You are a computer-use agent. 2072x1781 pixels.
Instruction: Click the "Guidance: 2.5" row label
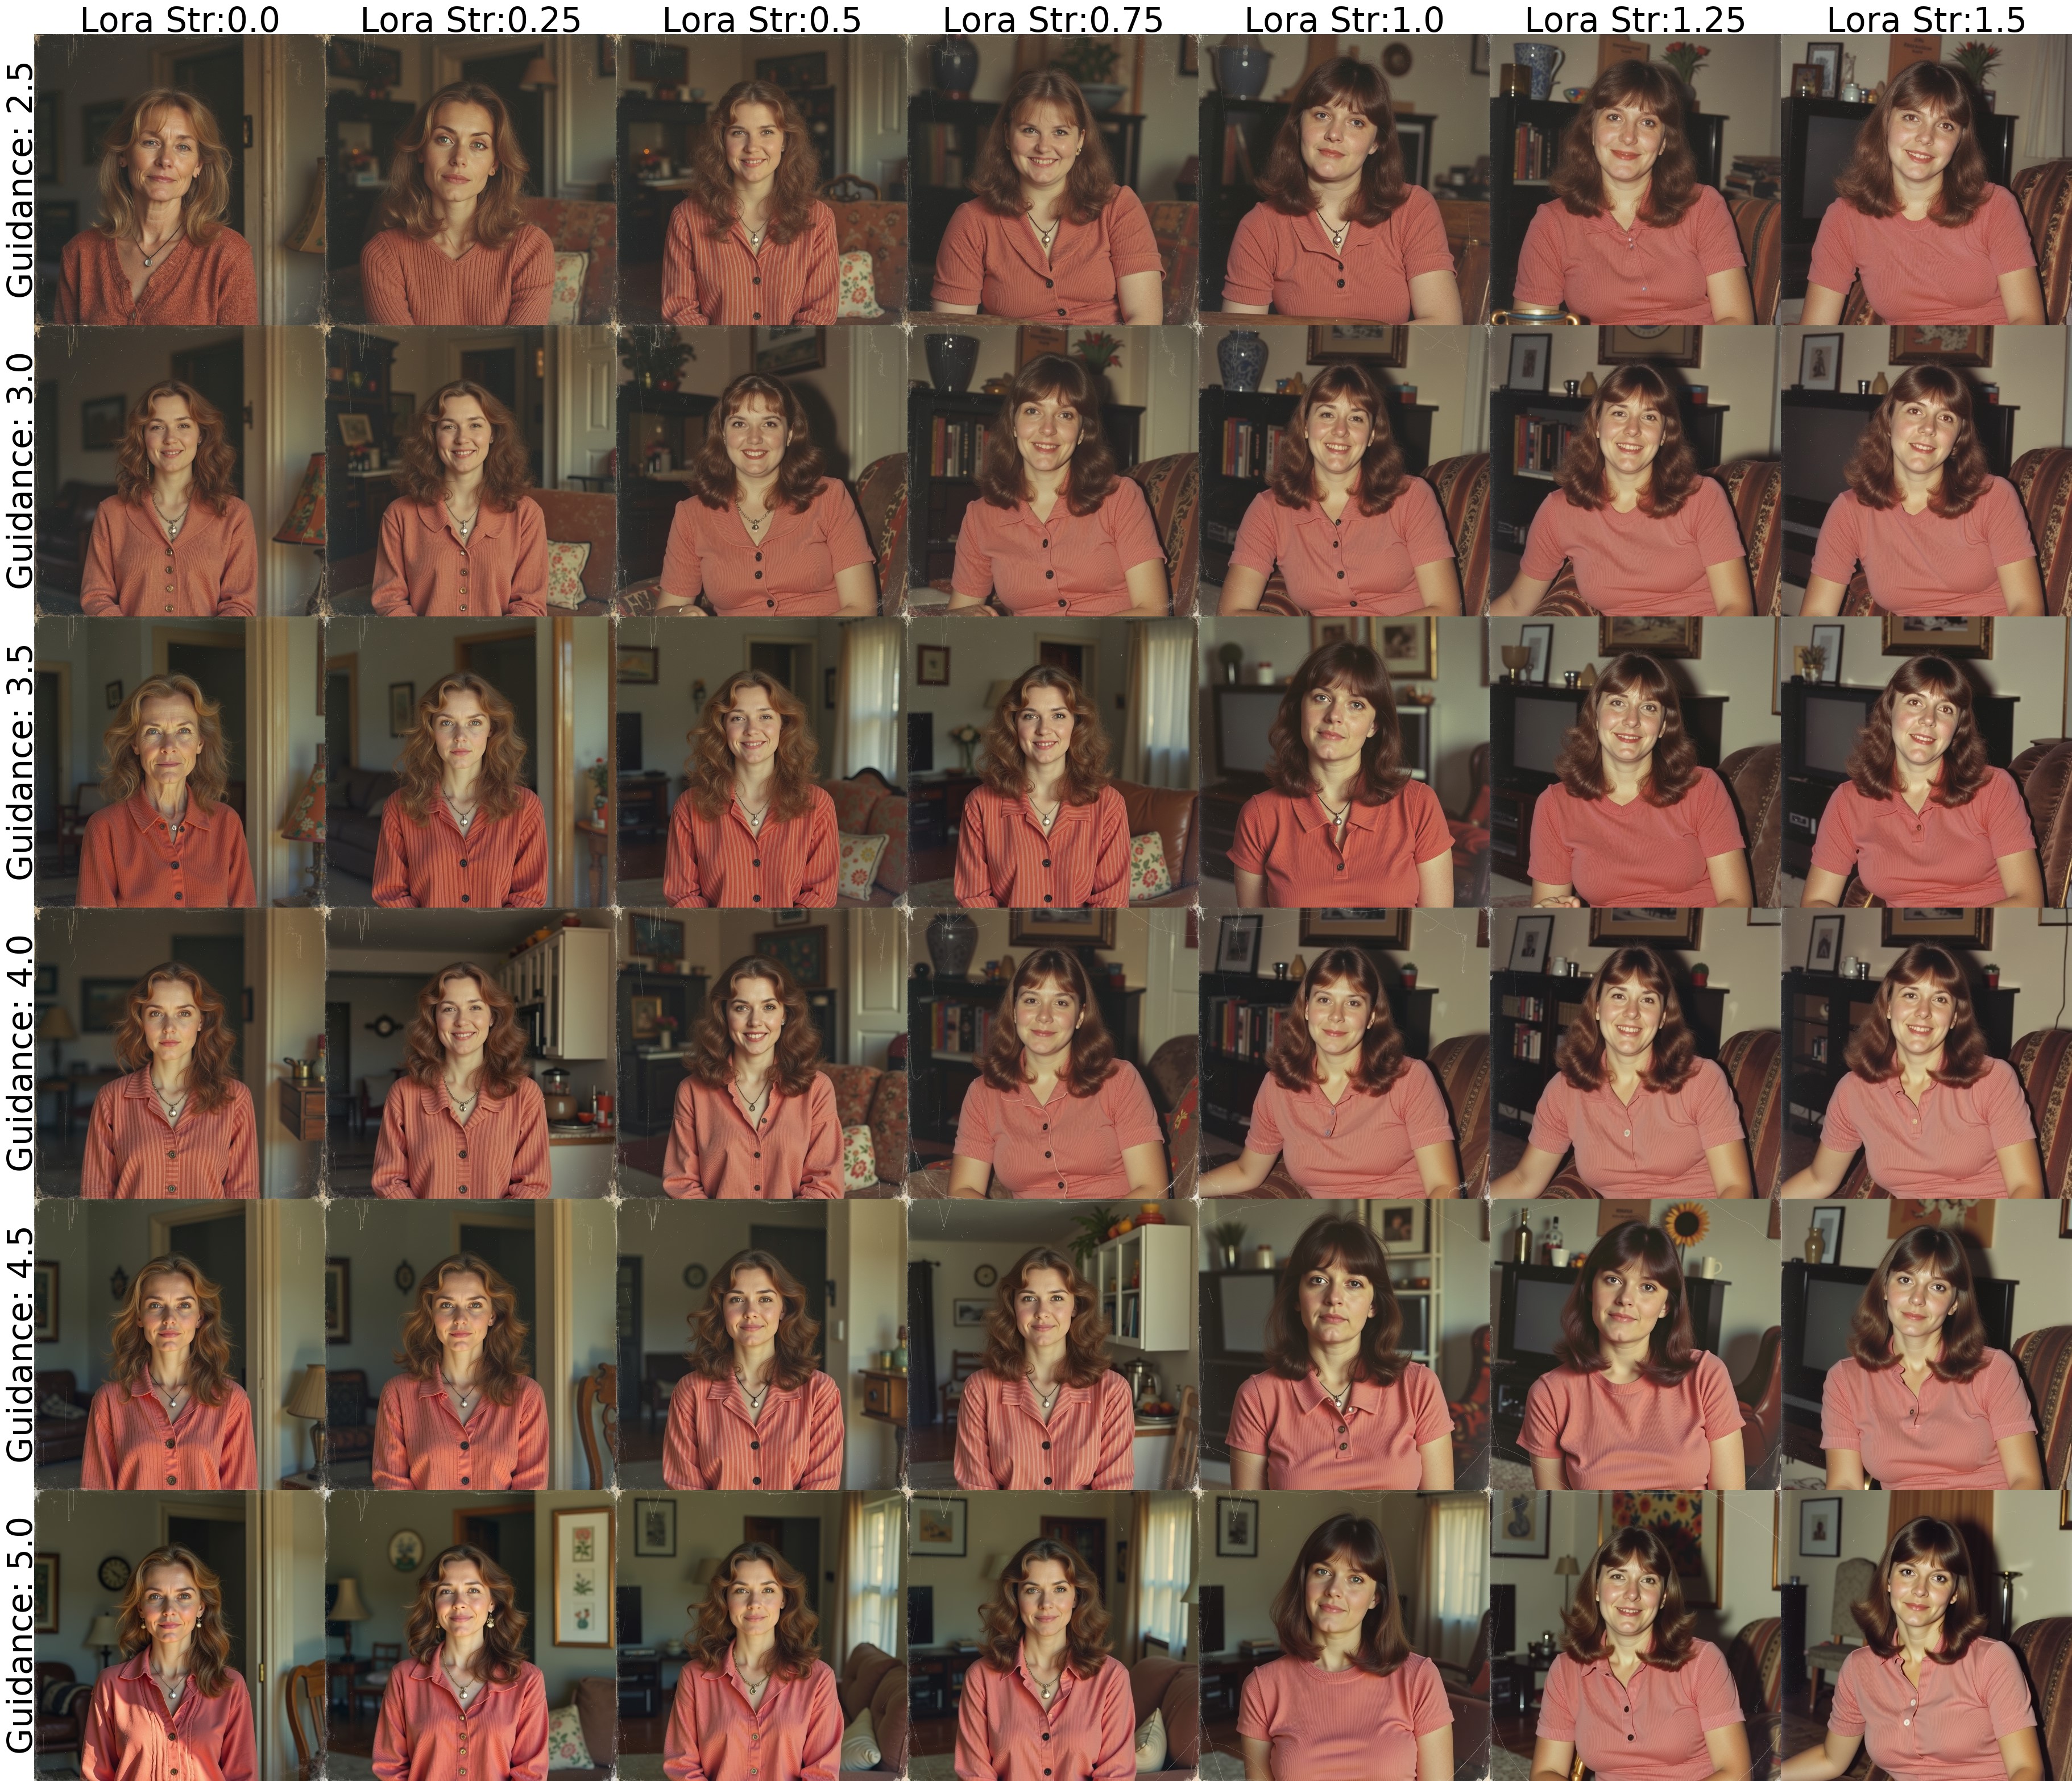[18, 180]
